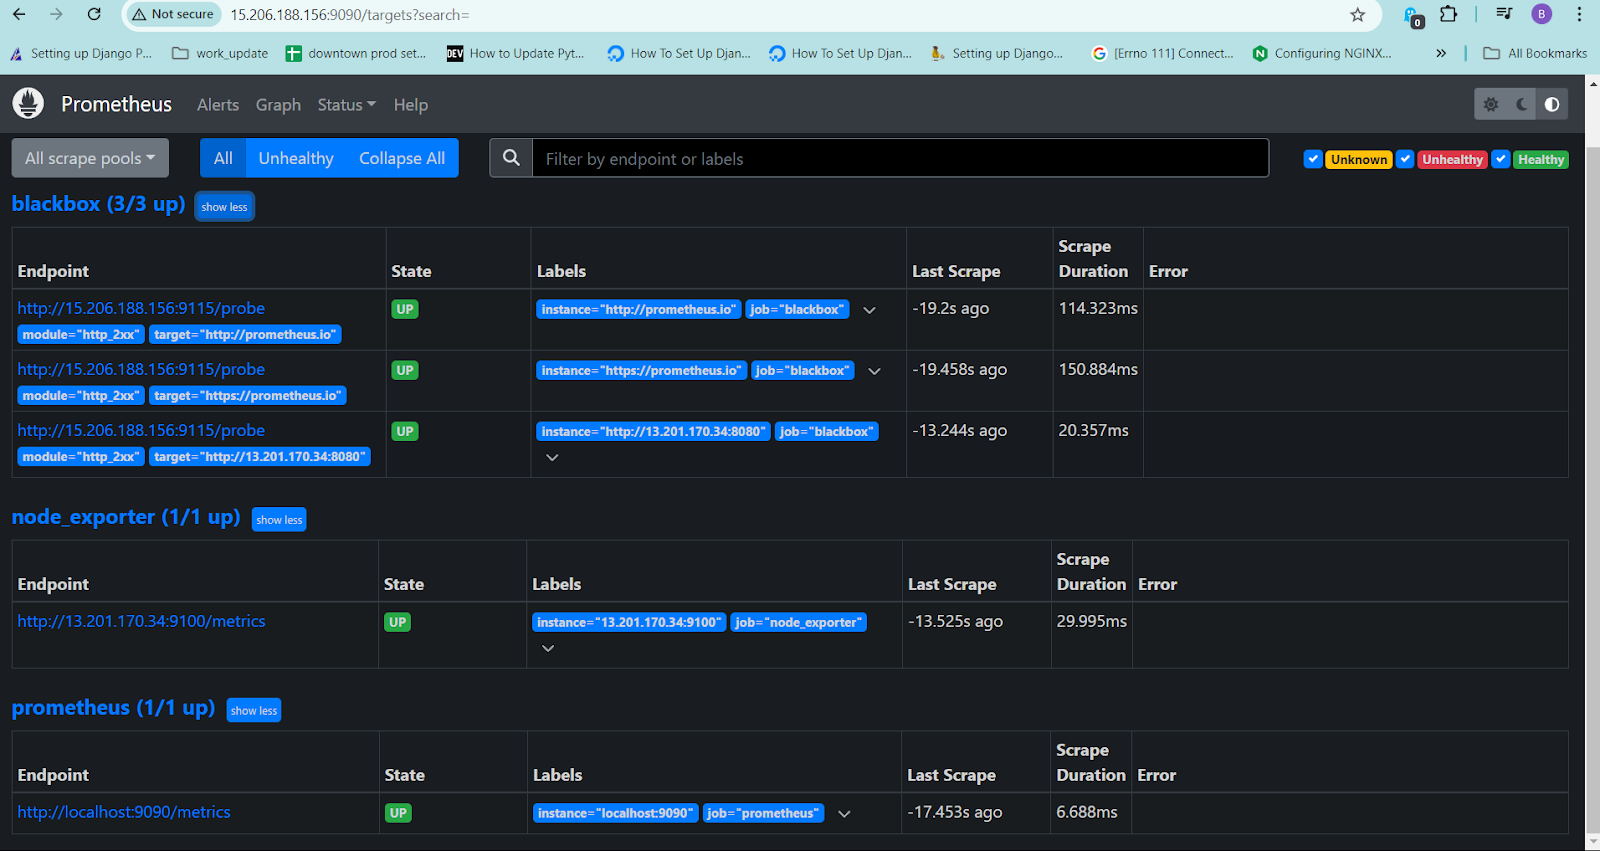The image size is (1600, 851).
Task: Open the Graph nav item
Action: click(x=278, y=104)
